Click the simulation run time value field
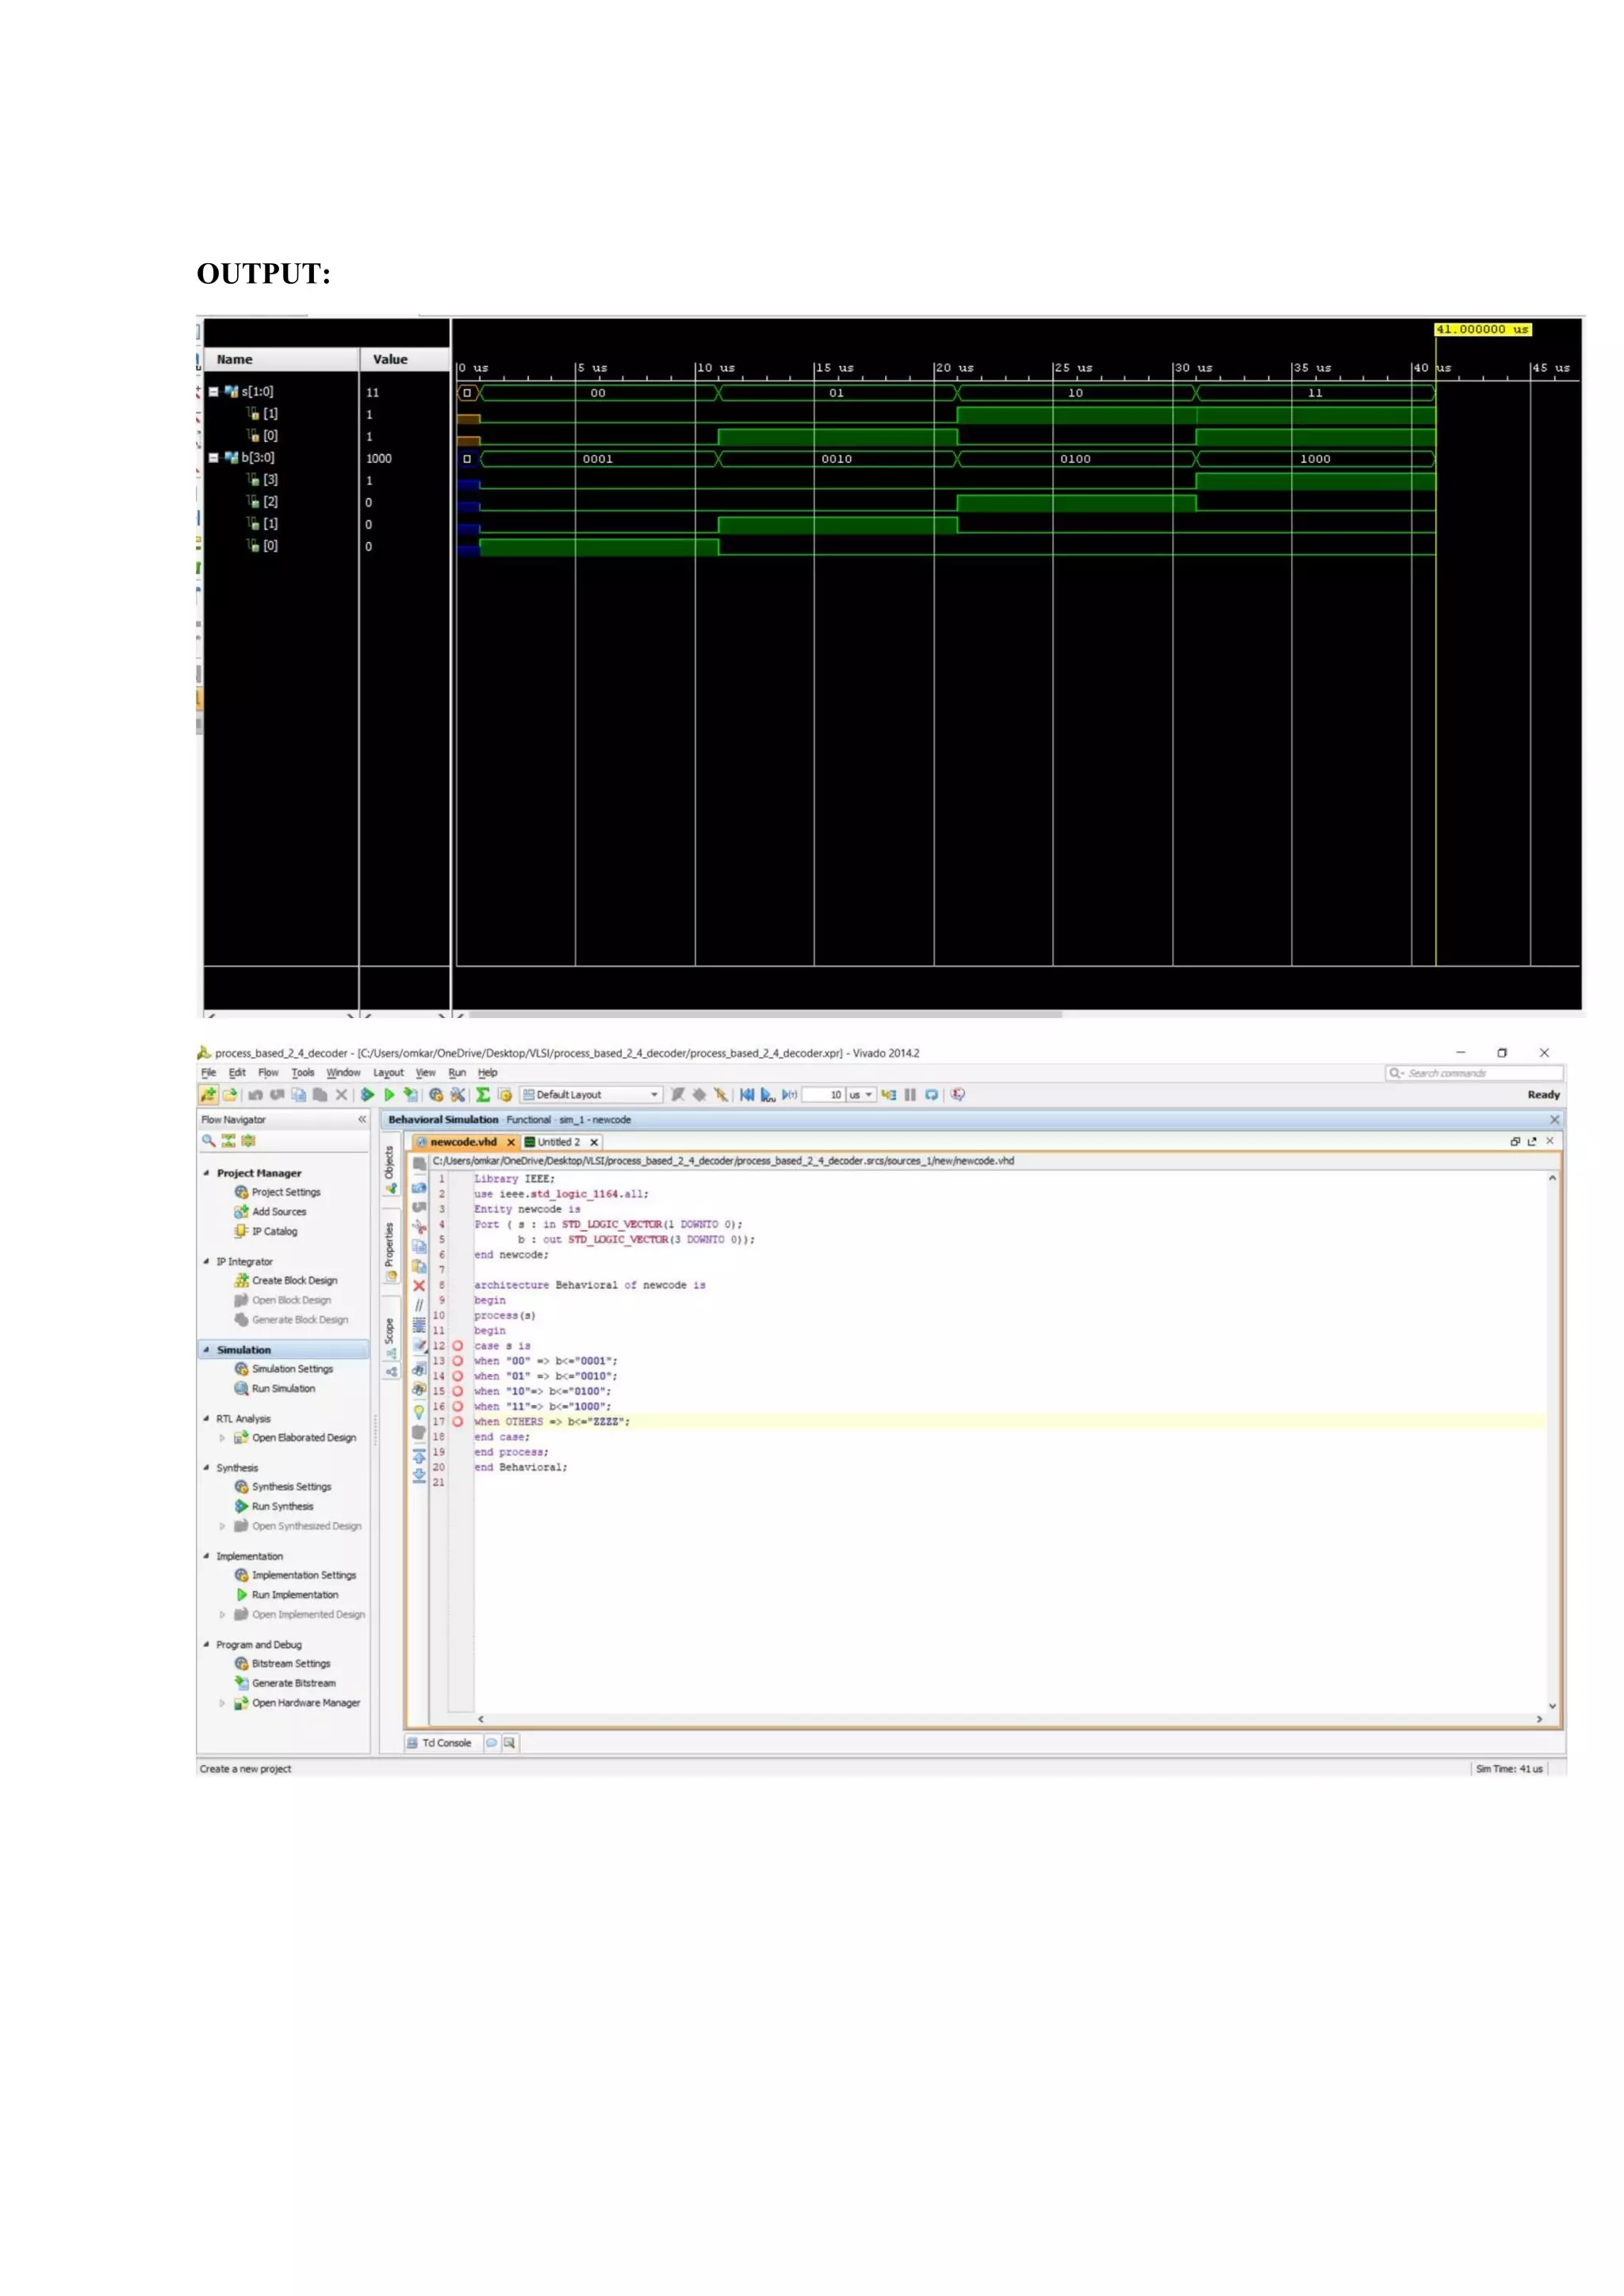This screenshot has height=2296, width=1624. pyautogui.click(x=825, y=1095)
